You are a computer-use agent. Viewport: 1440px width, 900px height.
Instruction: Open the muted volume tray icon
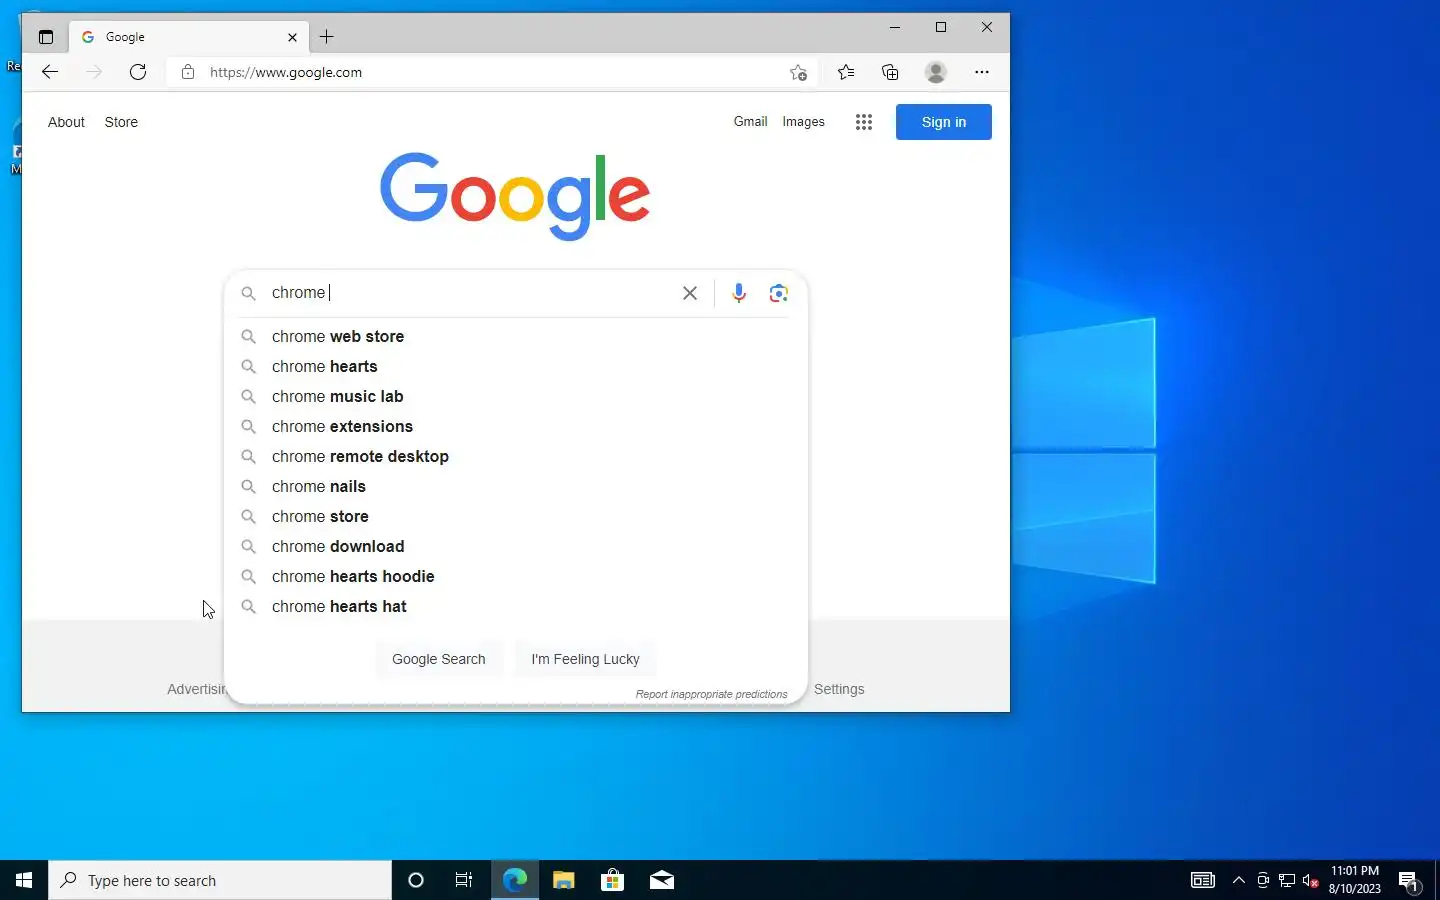tap(1310, 880)
